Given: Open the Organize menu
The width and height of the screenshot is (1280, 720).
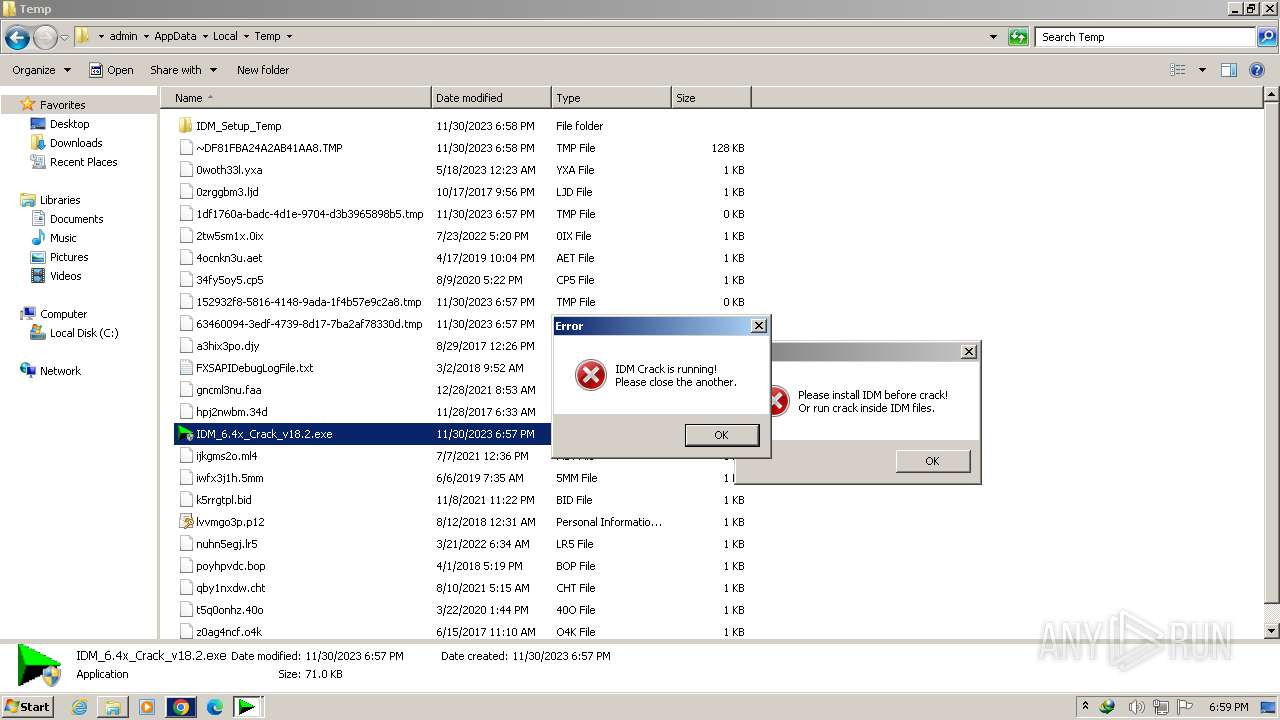Looking at the screenshot, I should coord(41,70).
